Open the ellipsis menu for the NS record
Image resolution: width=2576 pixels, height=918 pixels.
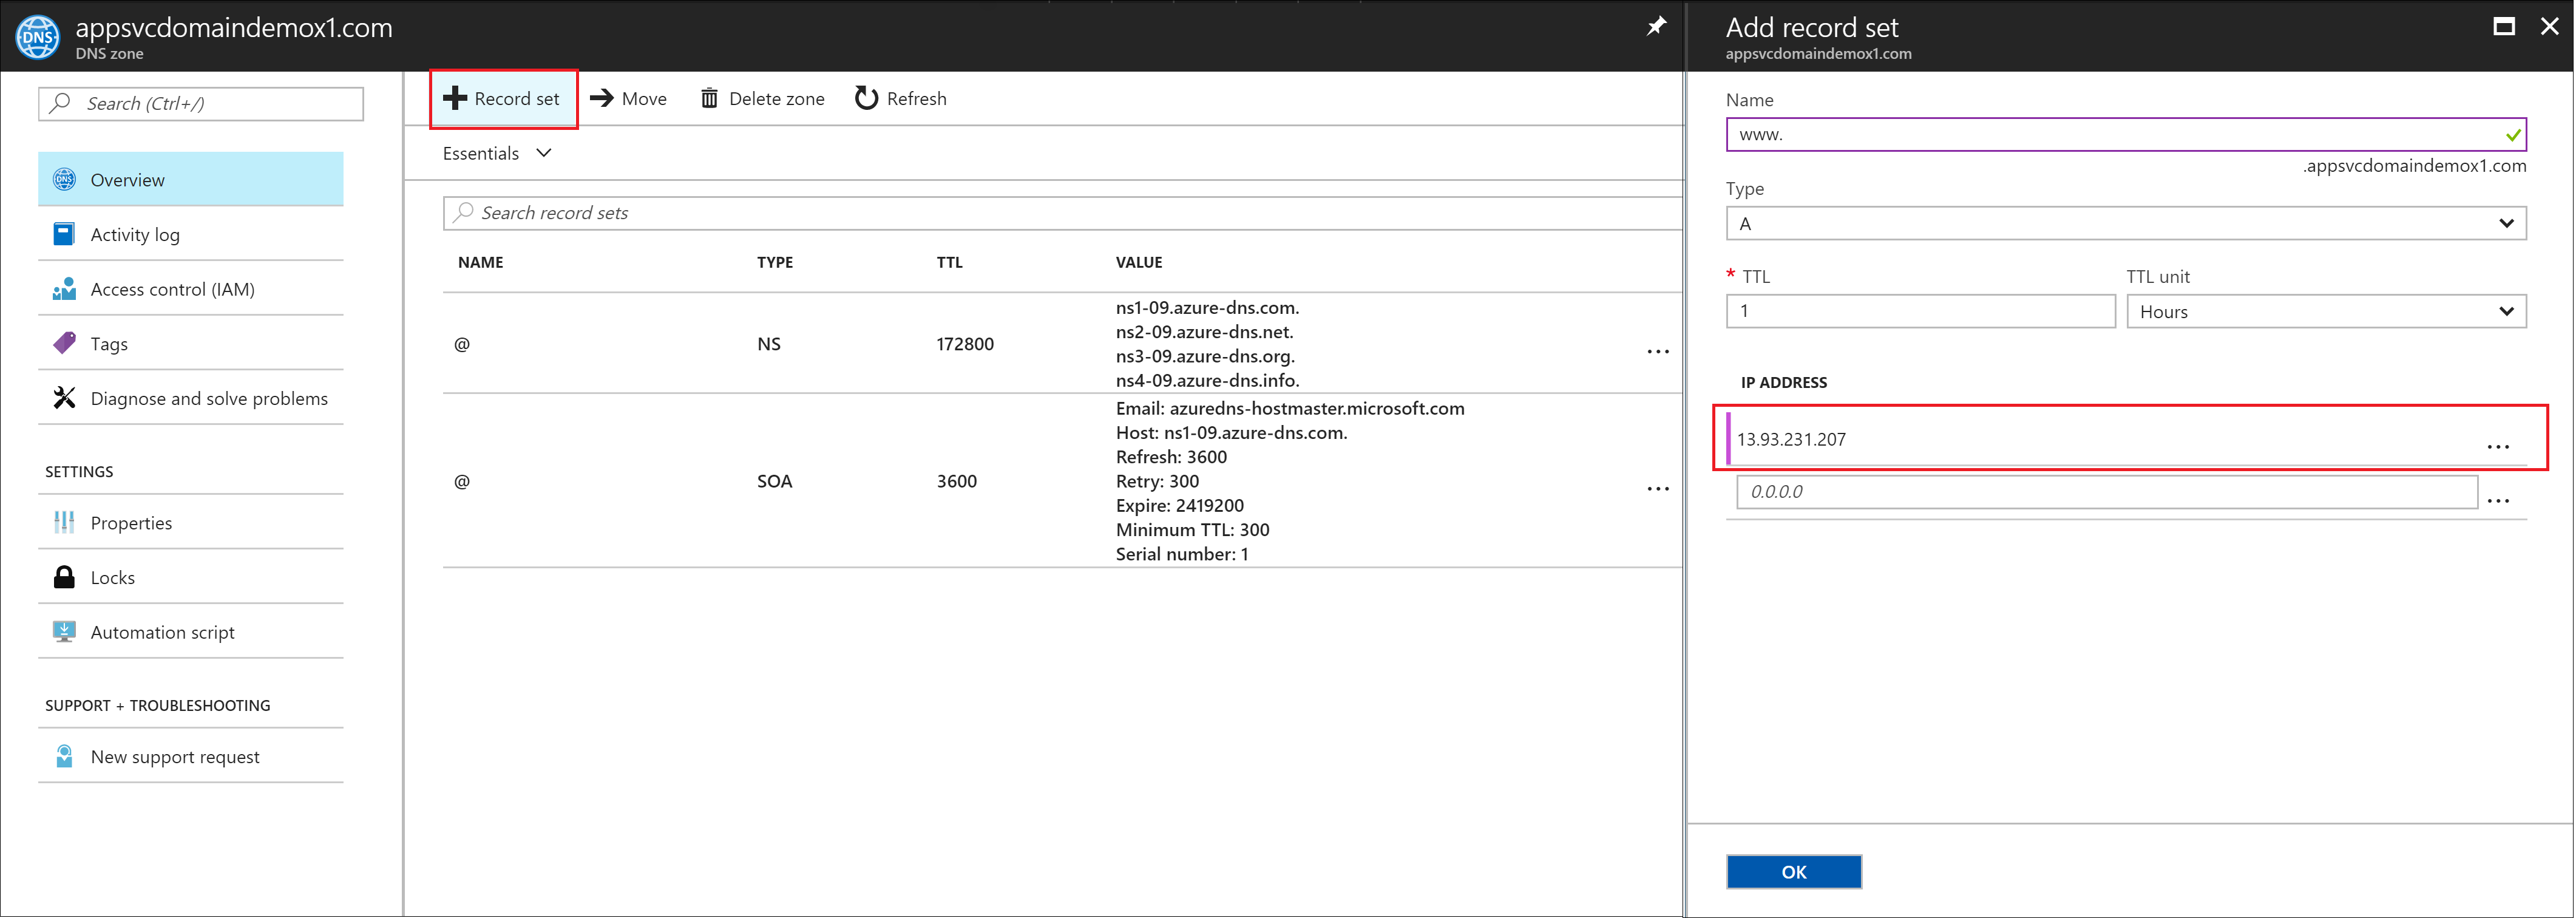[1657, 352]
